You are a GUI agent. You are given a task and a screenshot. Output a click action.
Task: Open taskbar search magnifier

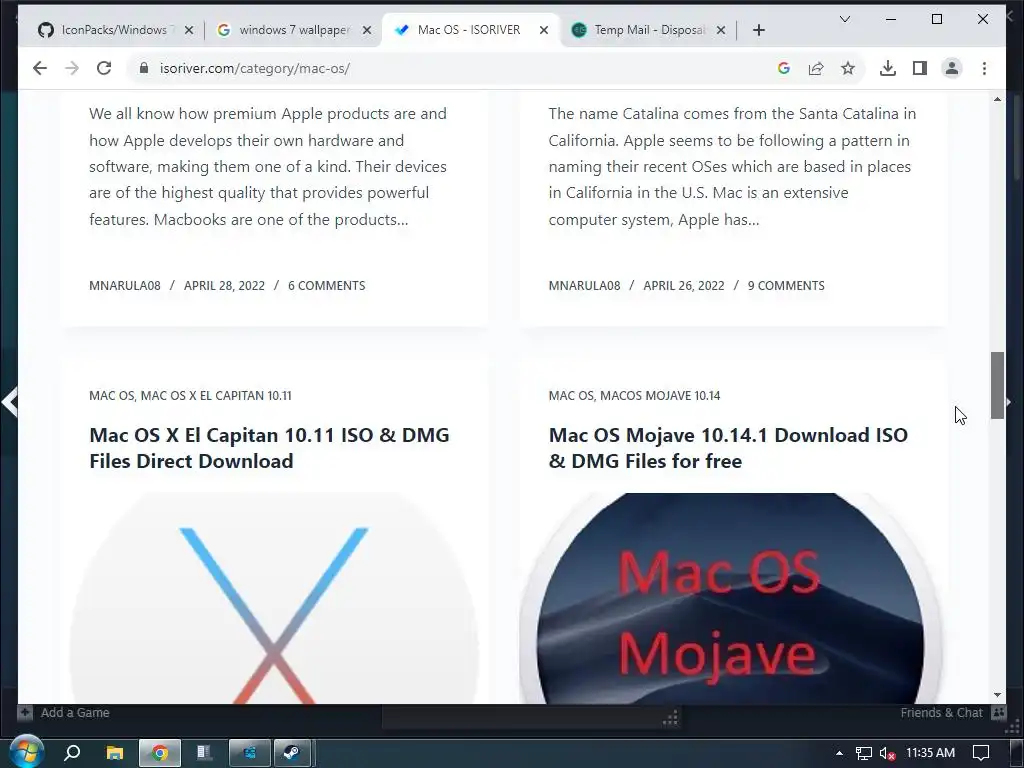[x=72, y=752]
